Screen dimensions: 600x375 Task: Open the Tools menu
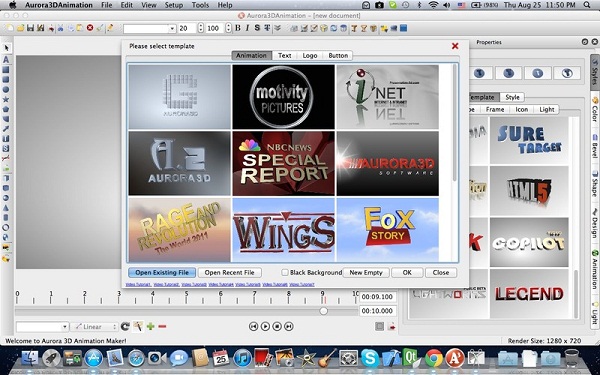pos(200,5)
